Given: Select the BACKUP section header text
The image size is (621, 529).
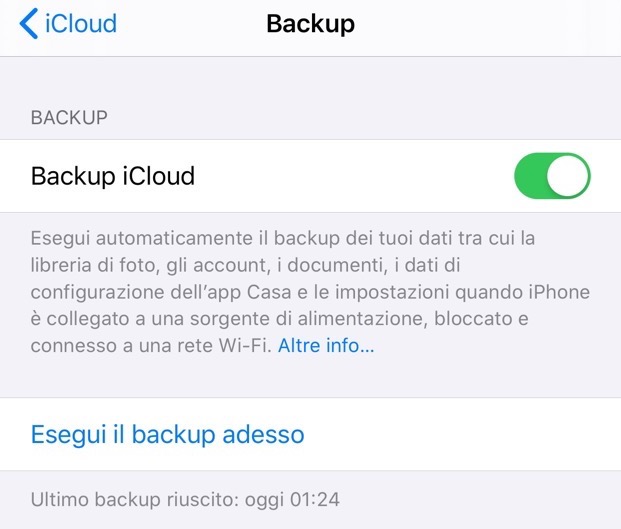Looking at the screenshot, I should [x=69, y=118].
